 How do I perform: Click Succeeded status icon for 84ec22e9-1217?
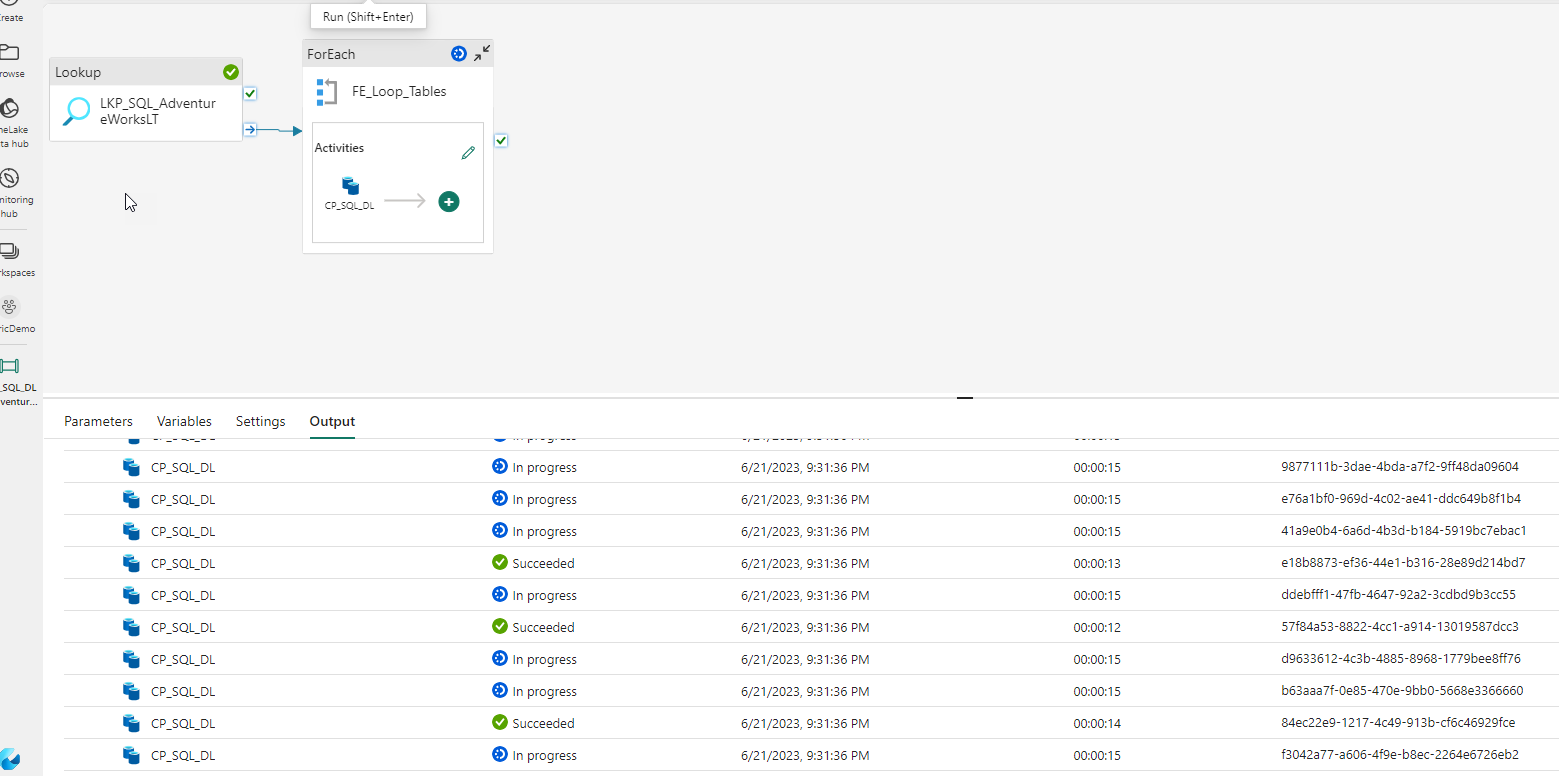point(500,722)
